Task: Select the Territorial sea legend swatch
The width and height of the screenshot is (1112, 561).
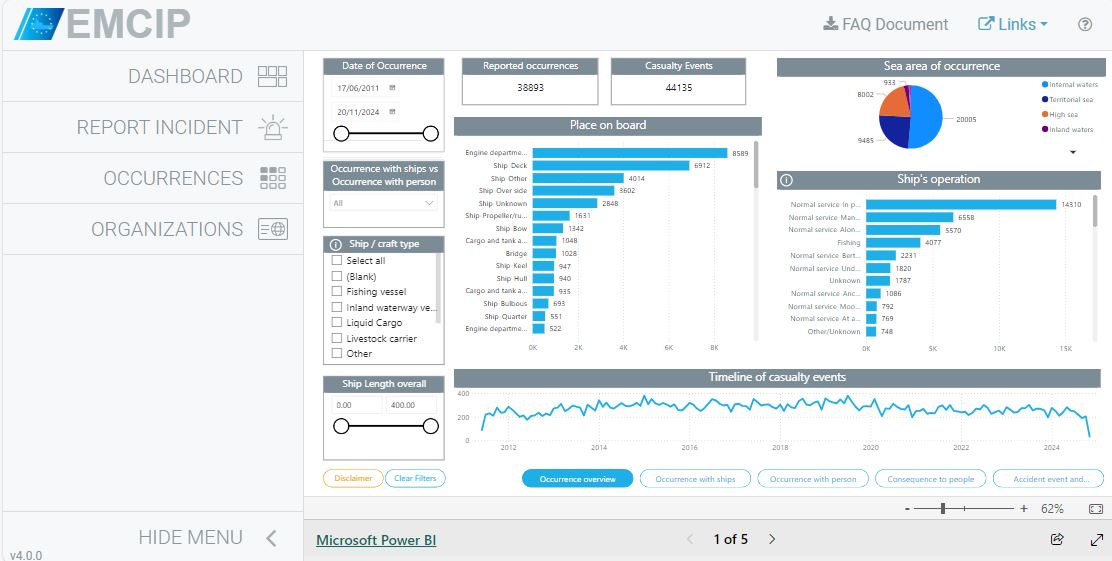Action: 1045,99
